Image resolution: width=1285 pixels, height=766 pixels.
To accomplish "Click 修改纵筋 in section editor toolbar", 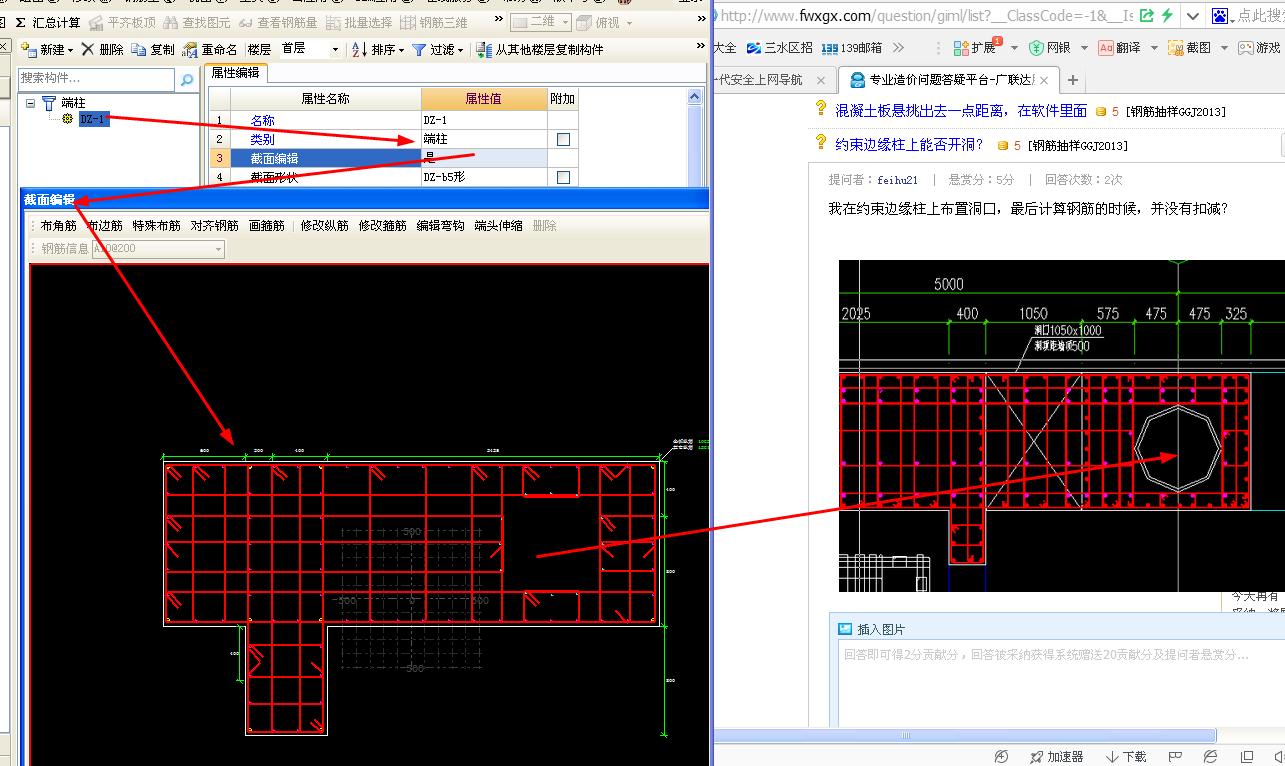I will coord(325,226).
